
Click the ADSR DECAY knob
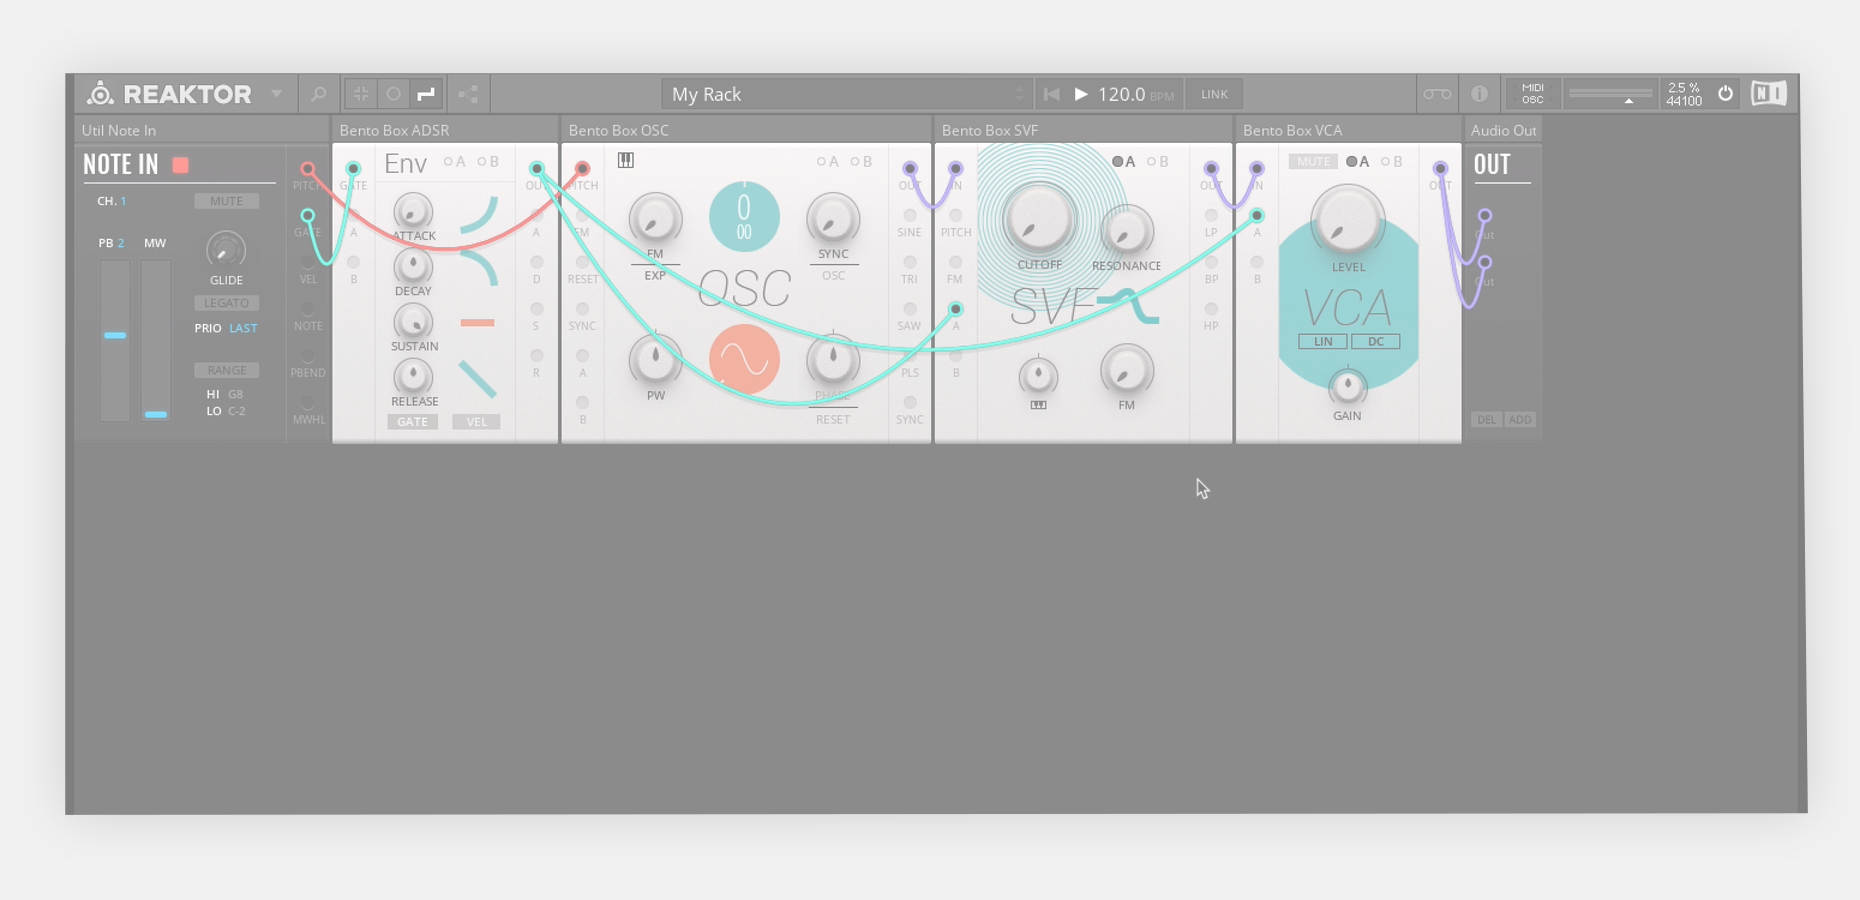412,267
